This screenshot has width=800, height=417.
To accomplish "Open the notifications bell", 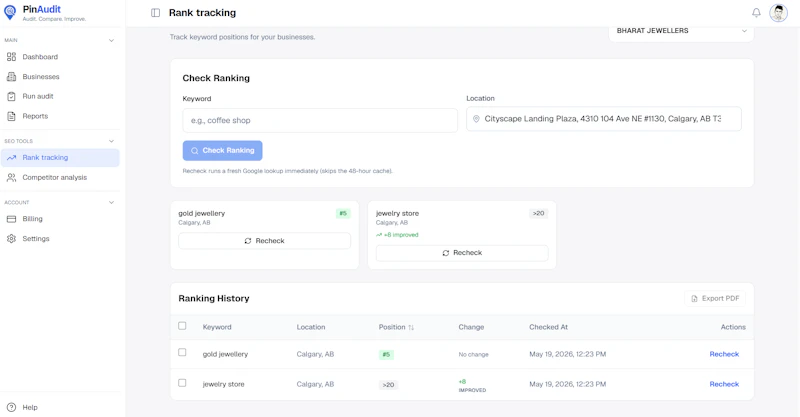I will [x=756, y=13].
